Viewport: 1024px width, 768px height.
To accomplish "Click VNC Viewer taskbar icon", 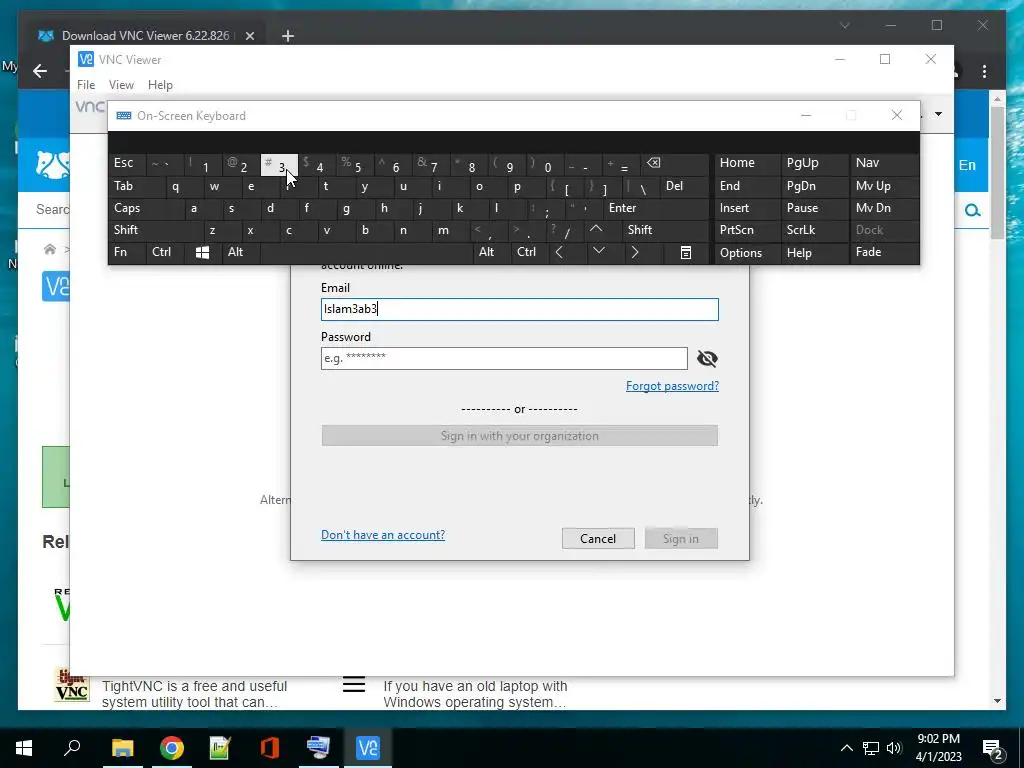I will [368, 748].
